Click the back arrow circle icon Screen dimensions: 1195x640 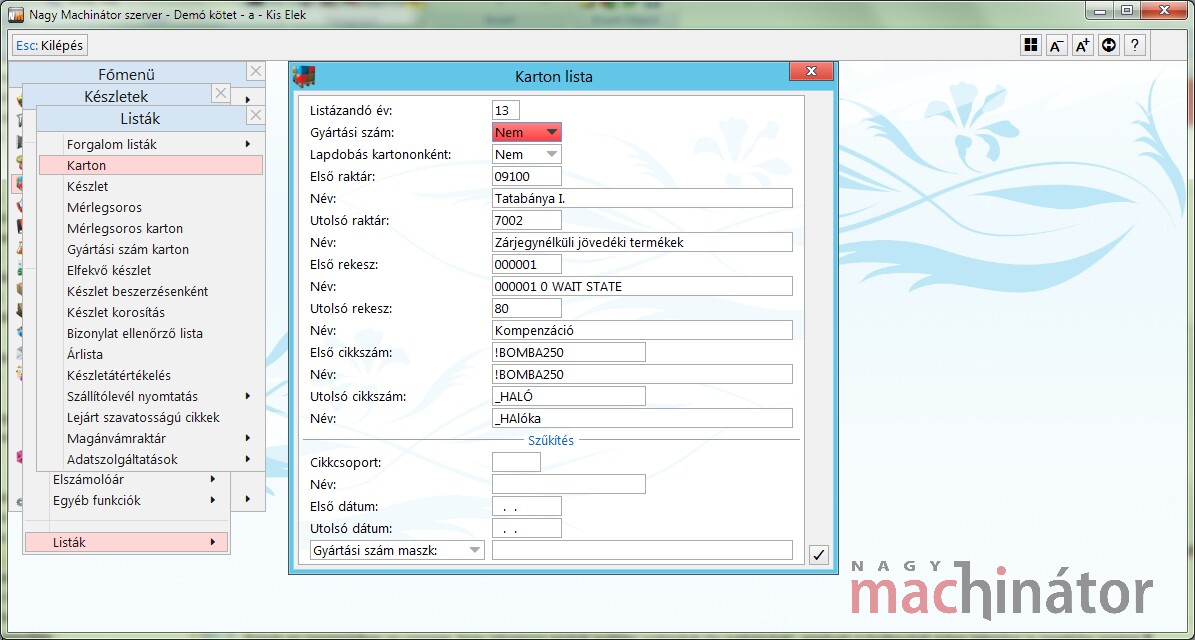(x=1109, y=46)
